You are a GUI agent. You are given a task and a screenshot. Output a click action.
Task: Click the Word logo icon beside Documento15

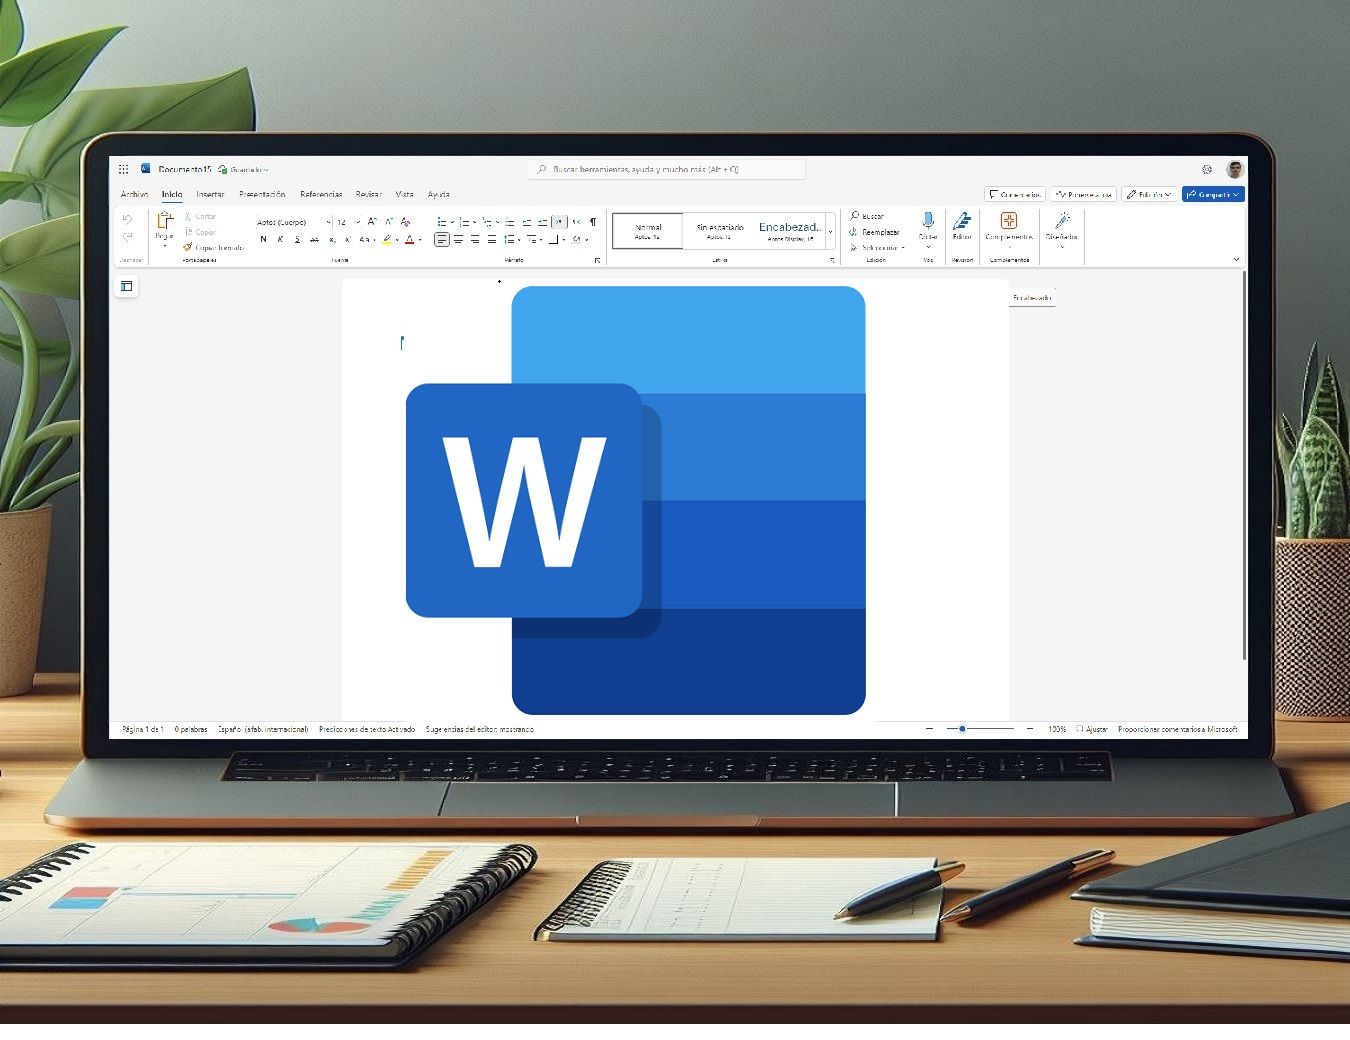point(146,169)
